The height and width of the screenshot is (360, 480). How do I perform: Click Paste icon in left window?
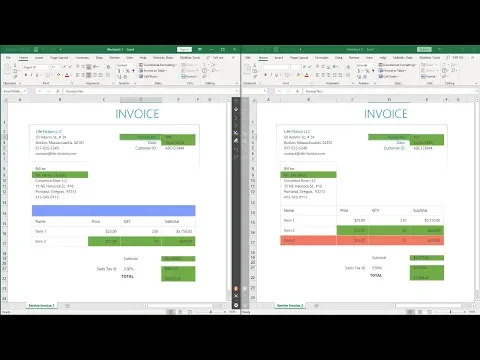7,69
